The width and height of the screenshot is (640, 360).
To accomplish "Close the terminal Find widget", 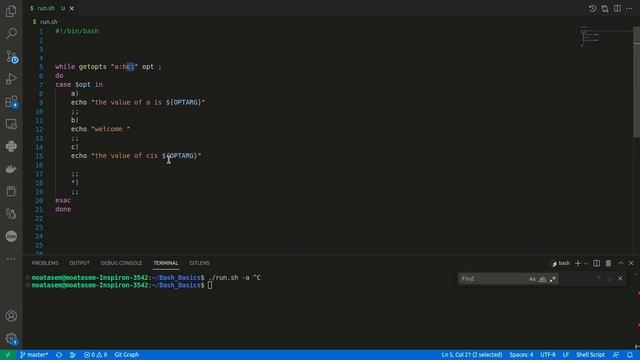I will [x=620, y=279].
